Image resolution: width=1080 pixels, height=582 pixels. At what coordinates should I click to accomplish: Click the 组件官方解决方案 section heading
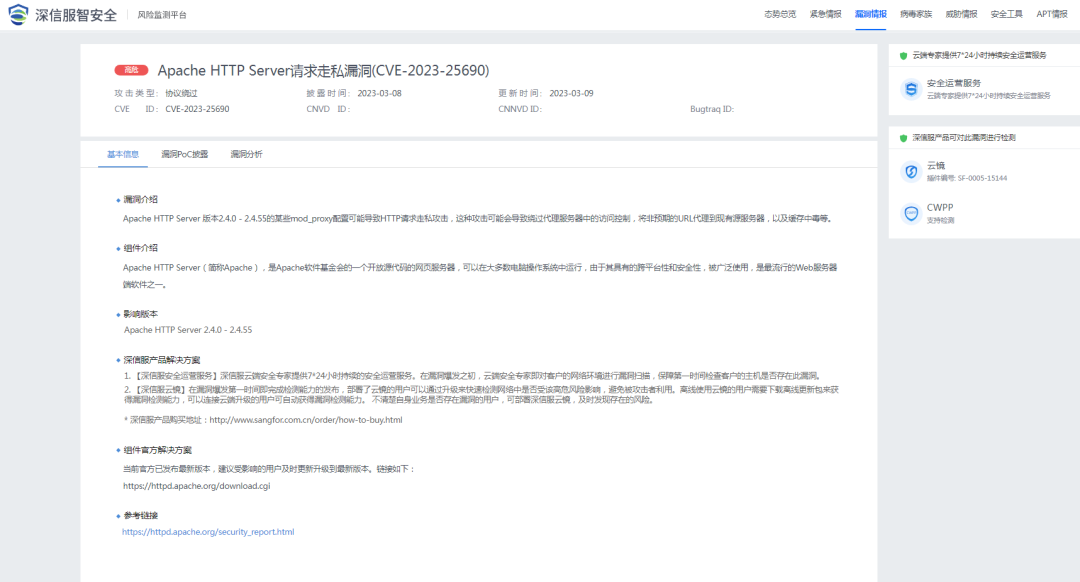coord(158,450)
